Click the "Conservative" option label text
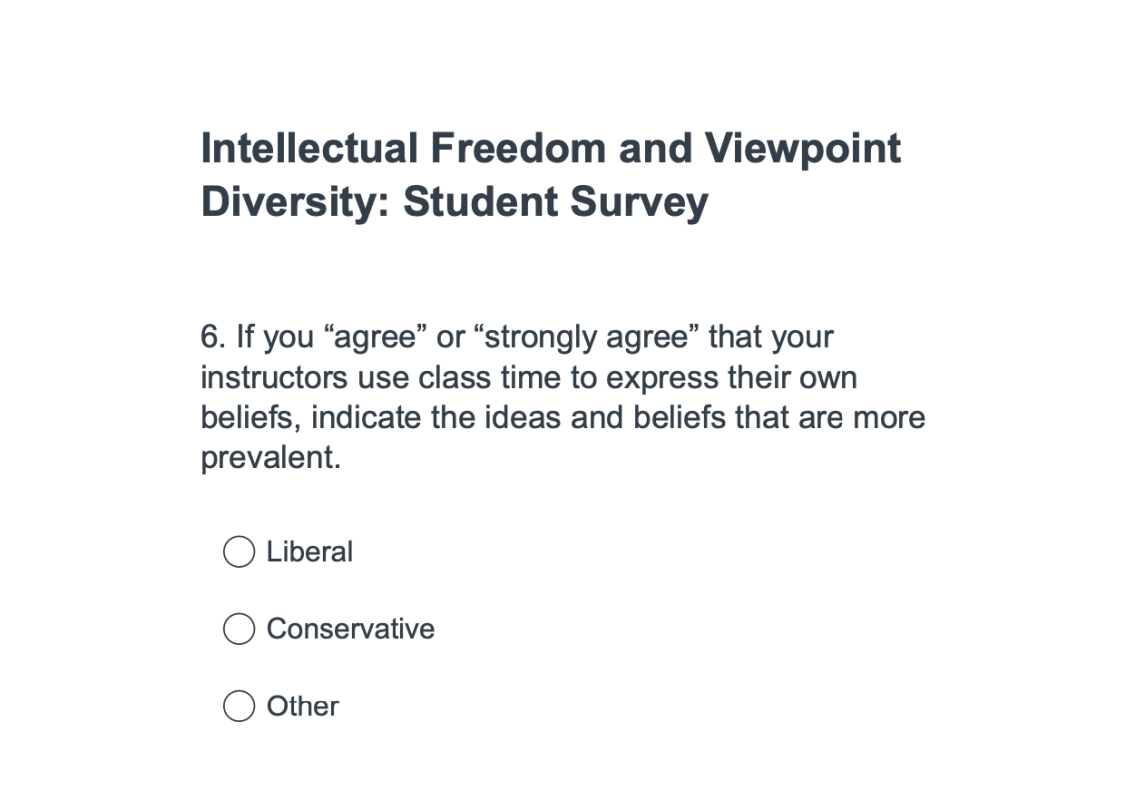The image size is (1145, 800). pyautogui.click(x=351, y=628)
